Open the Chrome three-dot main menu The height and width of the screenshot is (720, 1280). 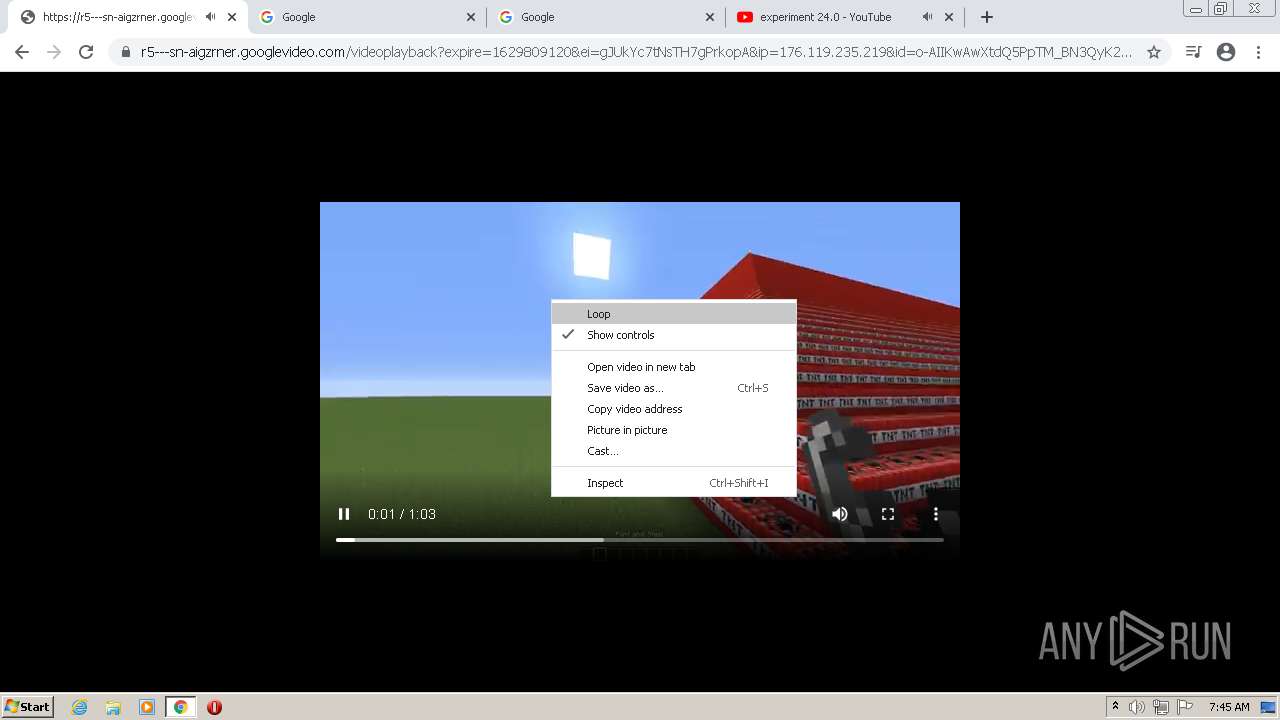pos(1259,52)
